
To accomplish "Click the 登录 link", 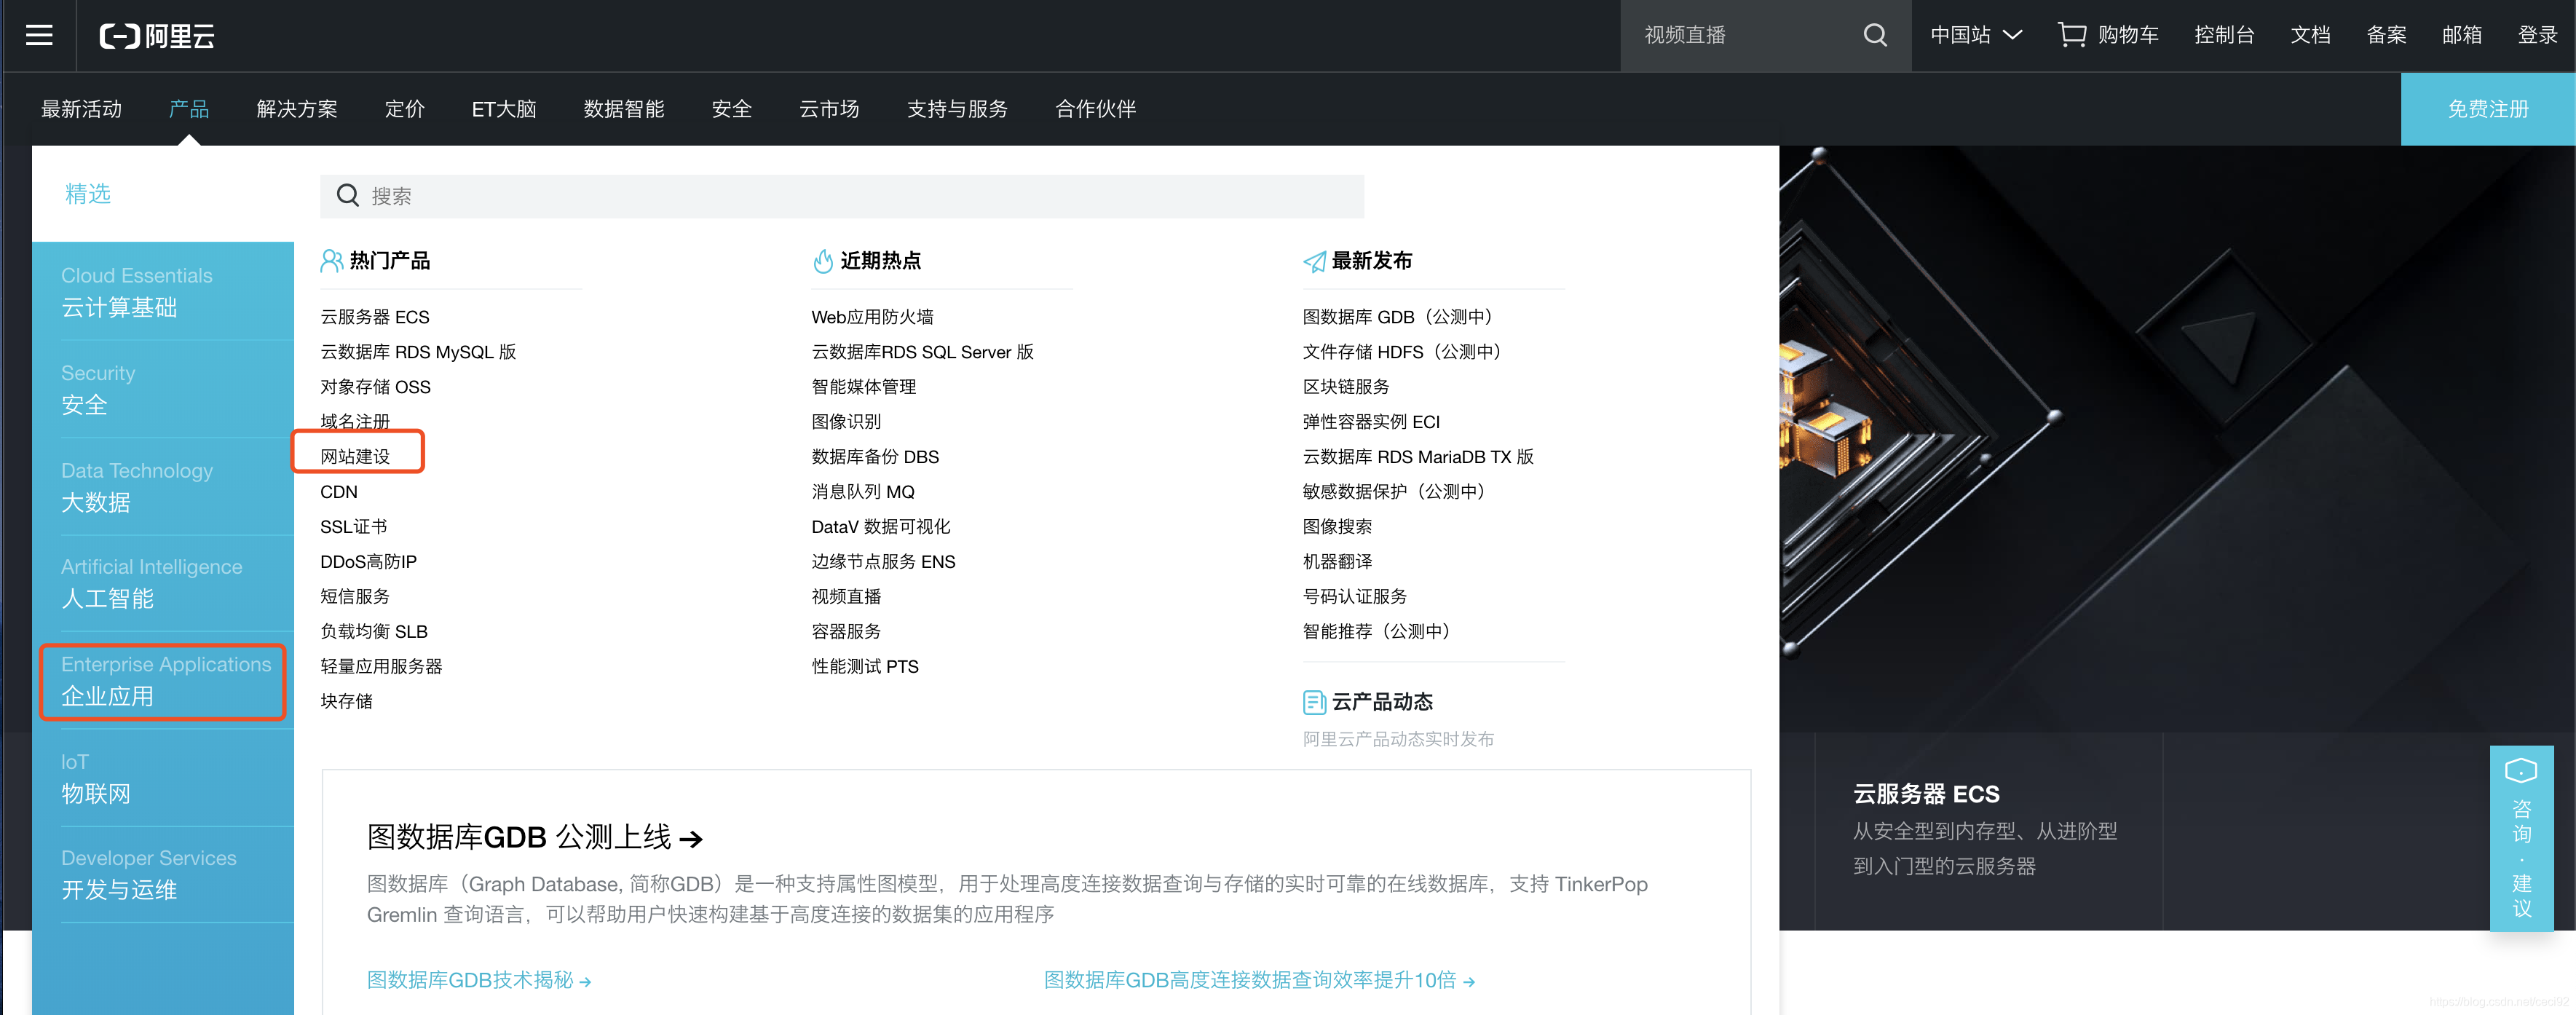I will click(2537, 35).
